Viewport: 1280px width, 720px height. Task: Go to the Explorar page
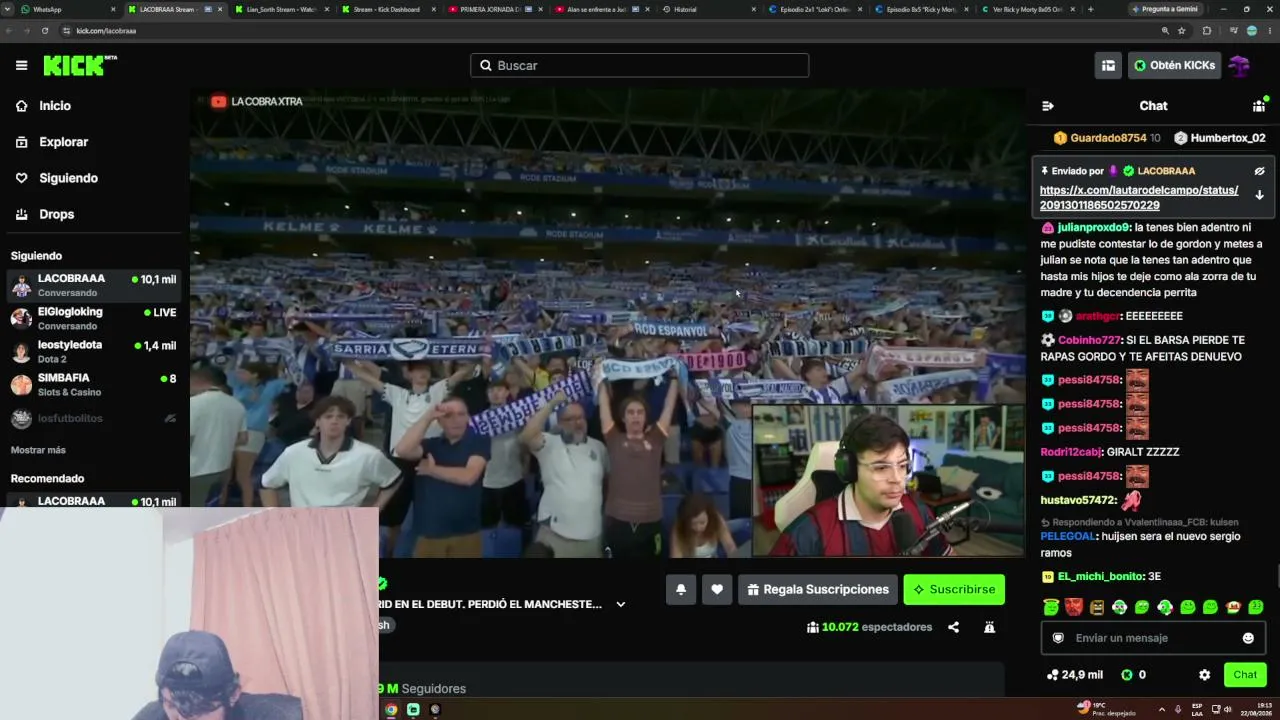(63, 142)
